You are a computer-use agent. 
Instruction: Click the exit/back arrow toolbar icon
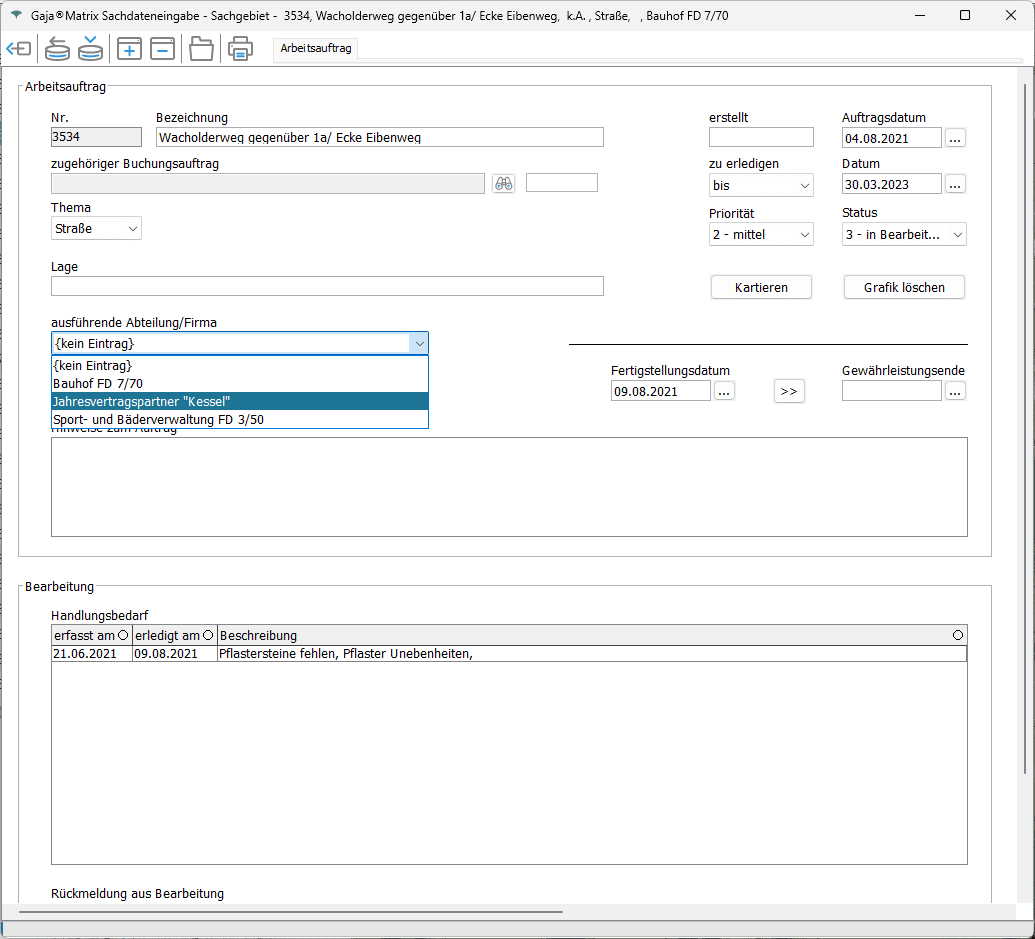18,48
